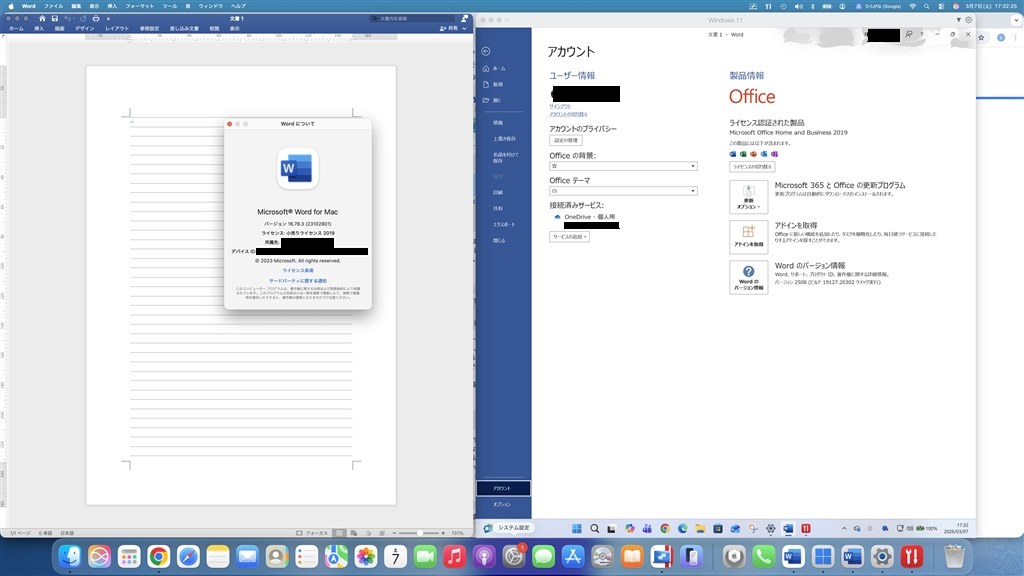1024x576 pixels.
Task: Open ウィンドウ in the macOS menu bar
Action: (210, 6)
